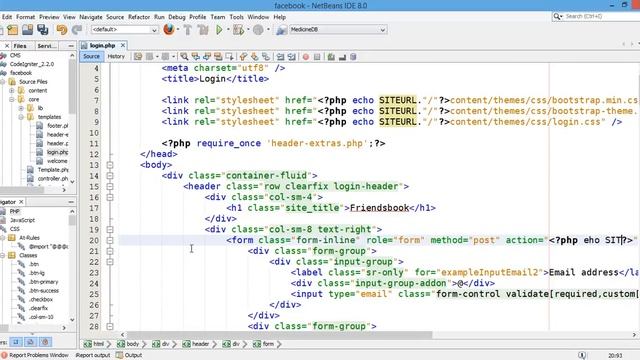Click the Open Project toolbar icon

tap(27, 30)
